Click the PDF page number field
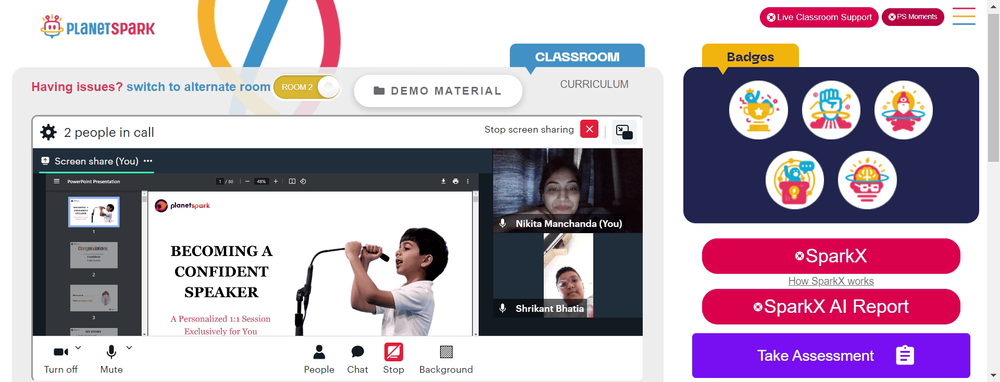 (220, 182)
